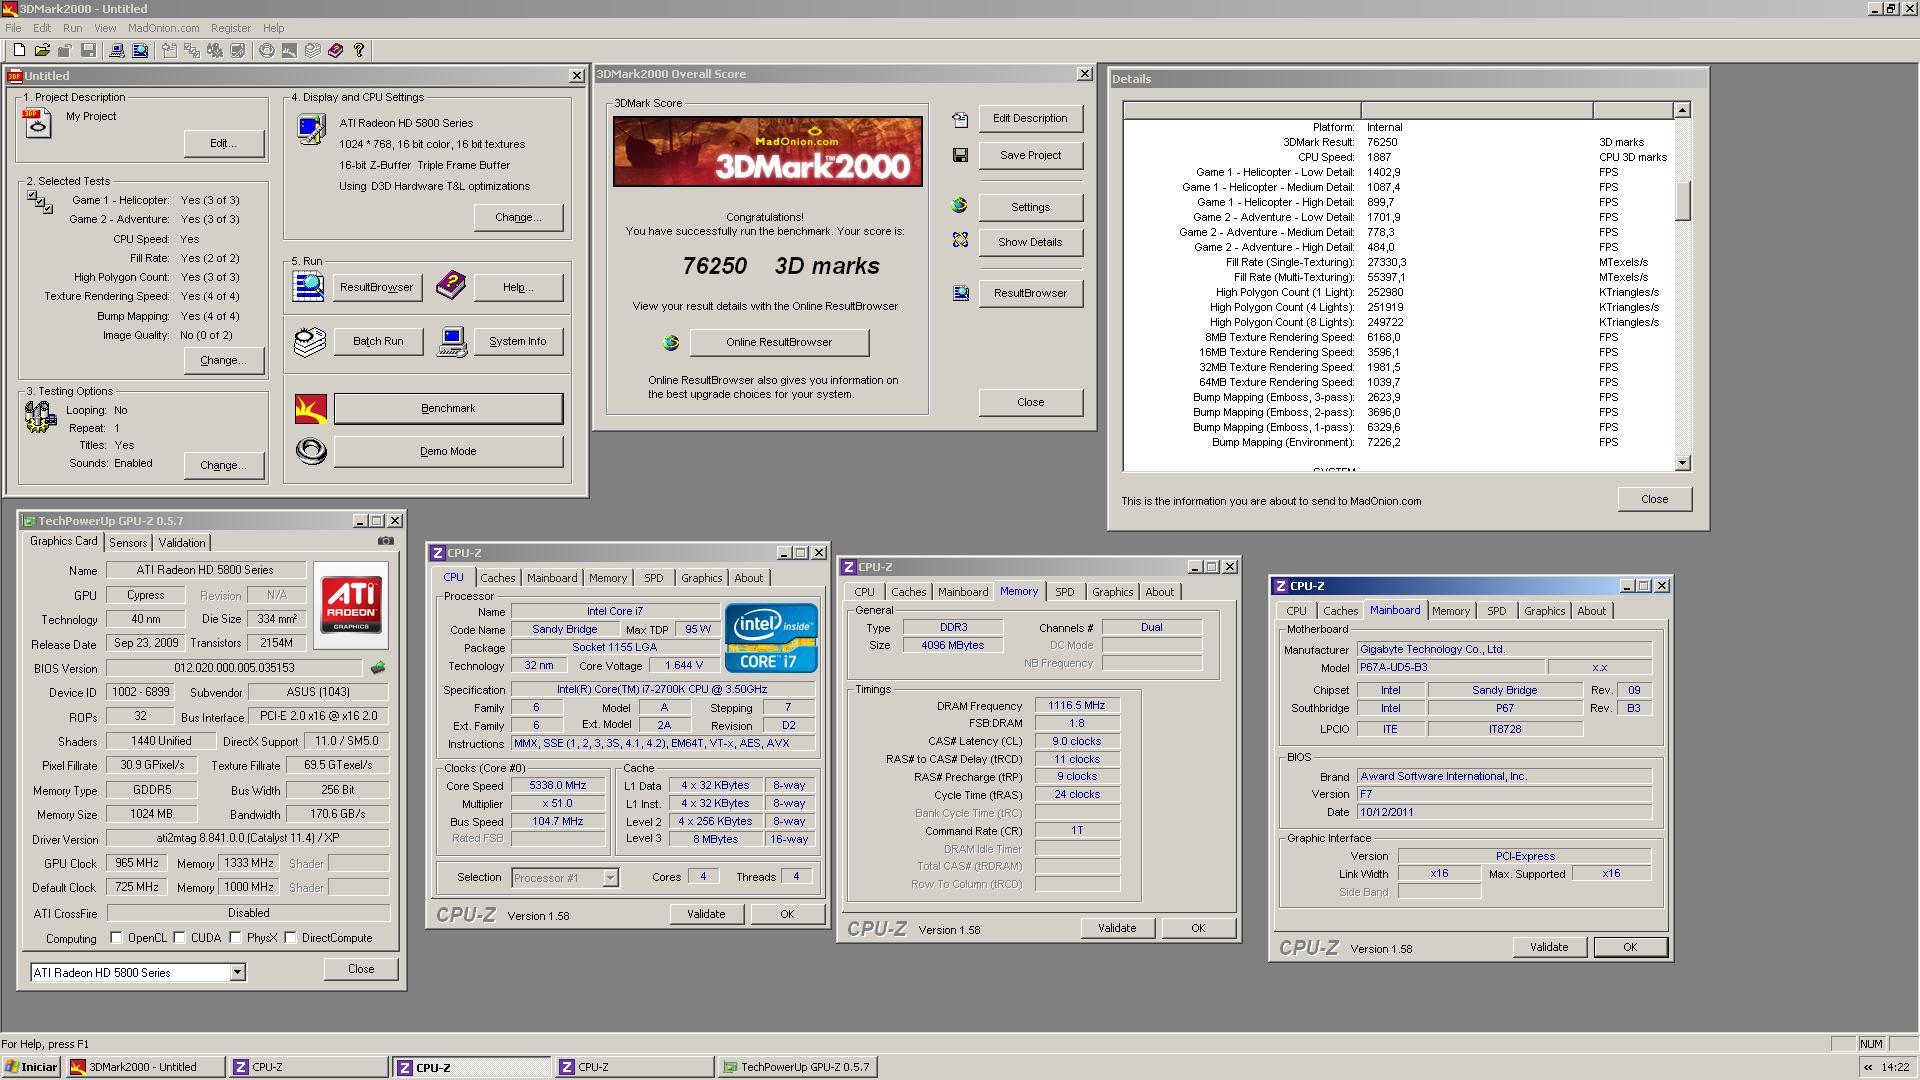Click the Intel Core i7 logo in CPU-Z
This screenshot has width=1920, height=1080.
click(771, 637)
